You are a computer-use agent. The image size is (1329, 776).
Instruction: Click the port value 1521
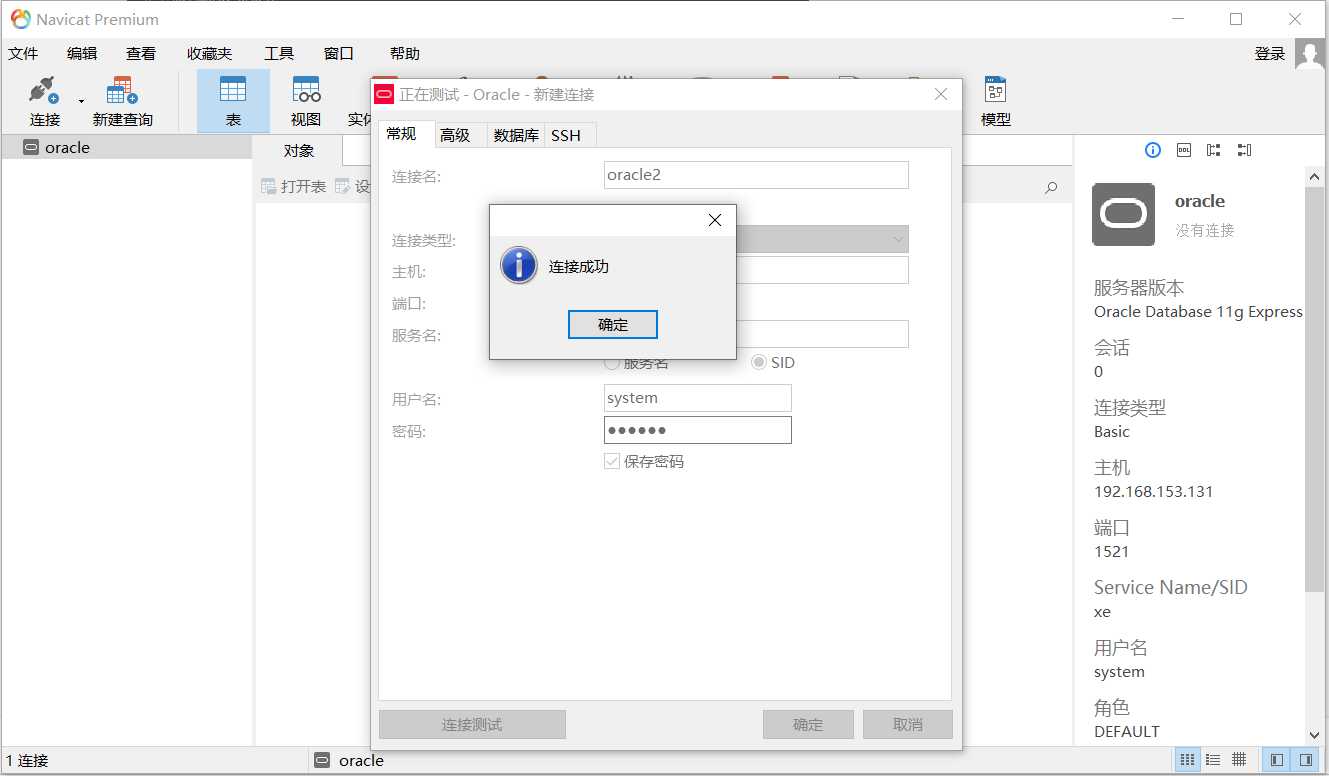pos(1112,552)
